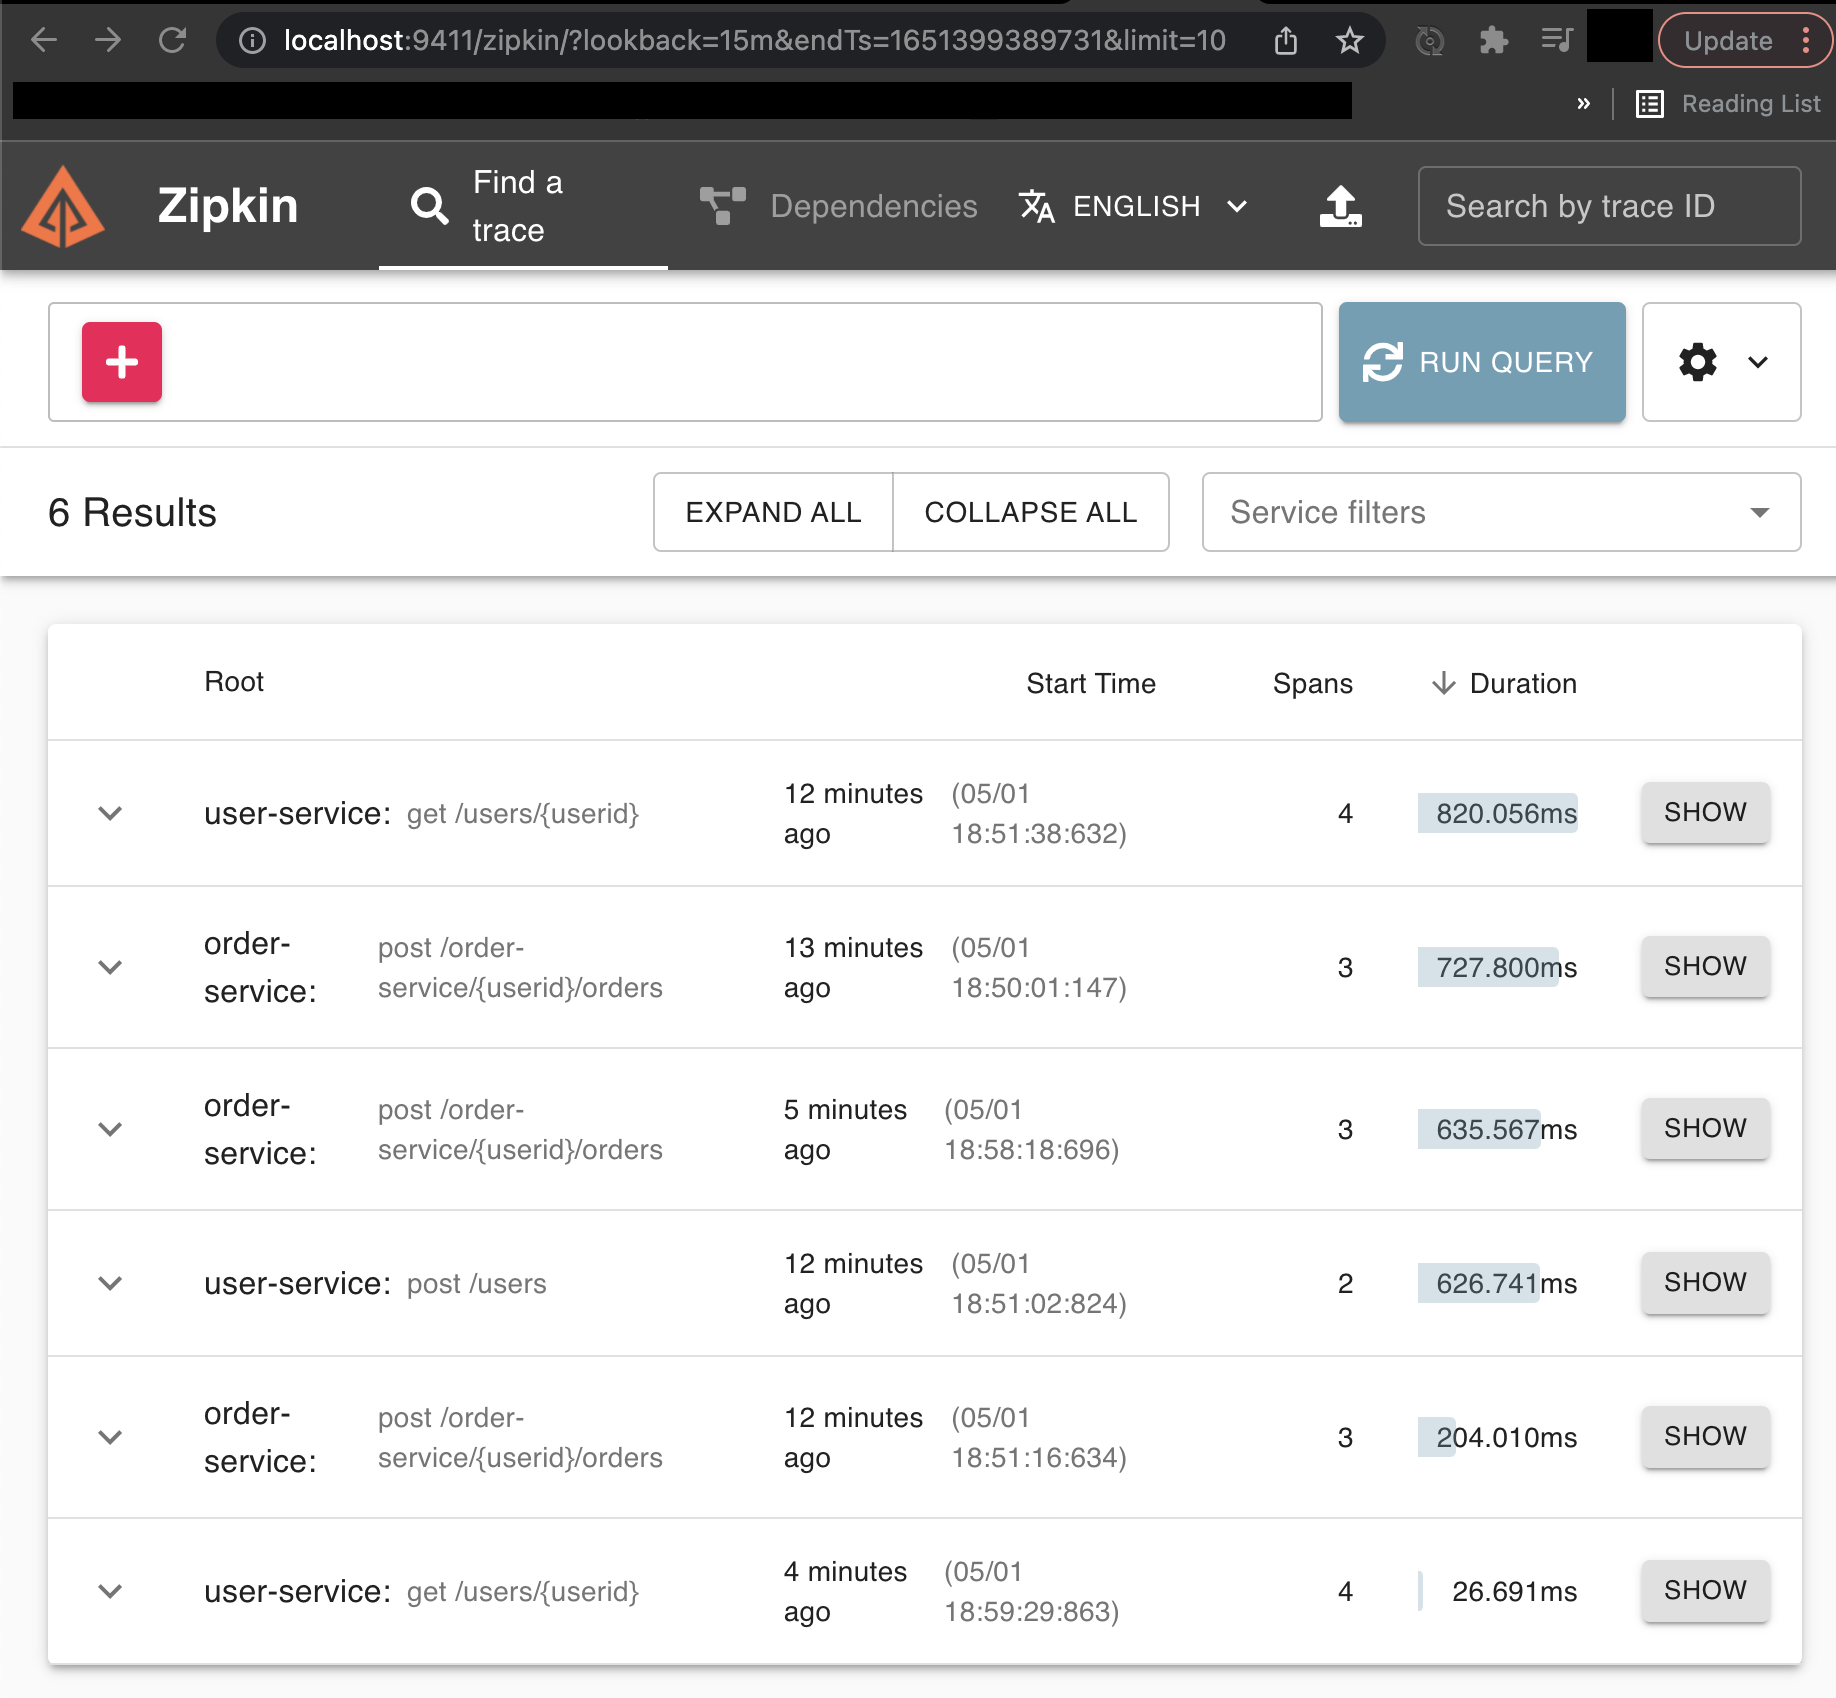Screen dimensions: 1836x1698
Task: Expand the 635.567ms order-service trace row
Action: tap(110, 1129)
